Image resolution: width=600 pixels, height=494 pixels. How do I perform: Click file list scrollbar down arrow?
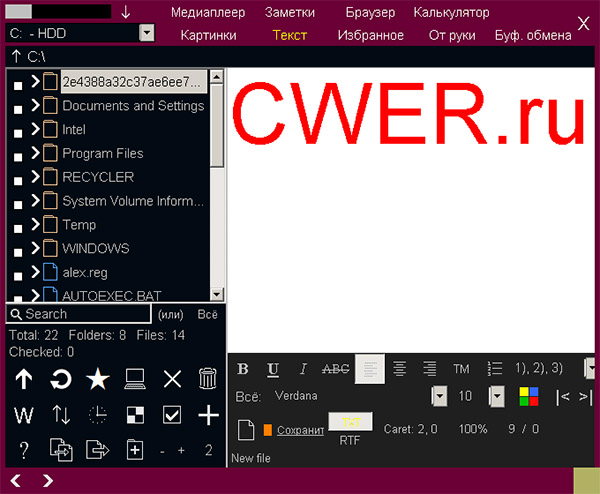217,294
